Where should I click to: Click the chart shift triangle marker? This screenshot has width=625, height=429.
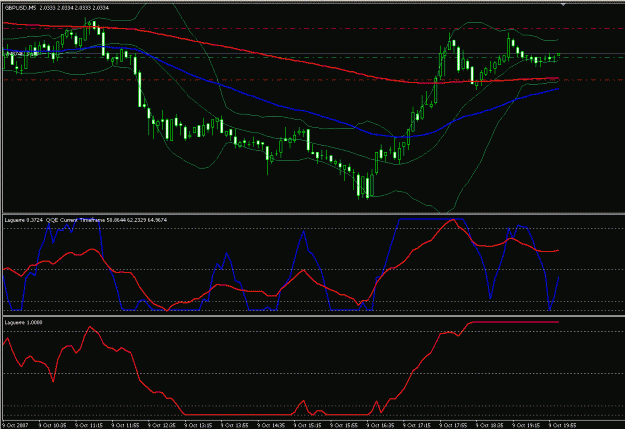tap(563, 4)
